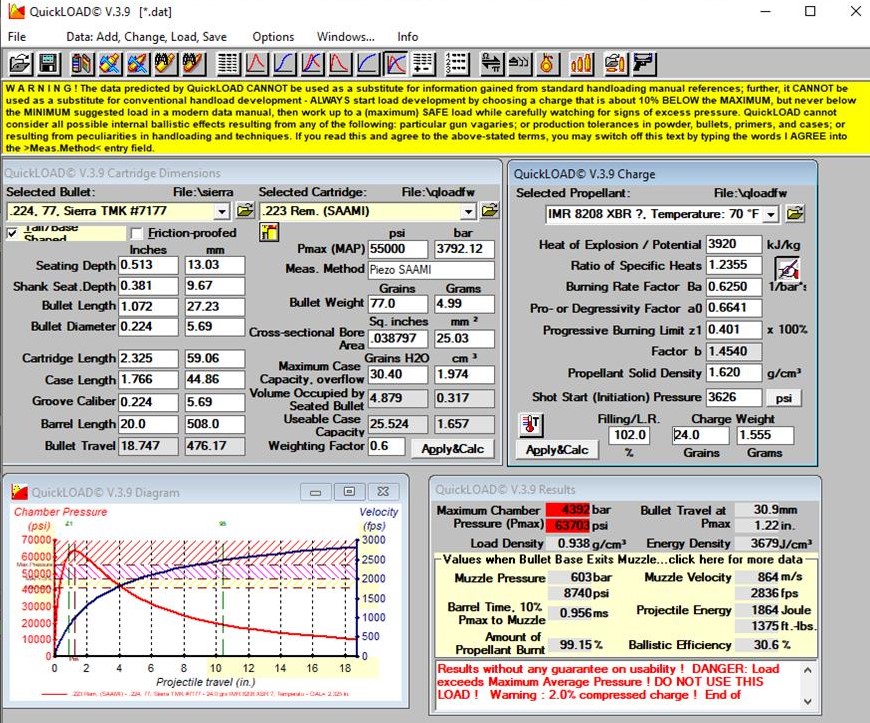Click the plus-minus table icon
Image resolution: width=870 pixels, height=723 pixels.
click(x=423, y=64)
